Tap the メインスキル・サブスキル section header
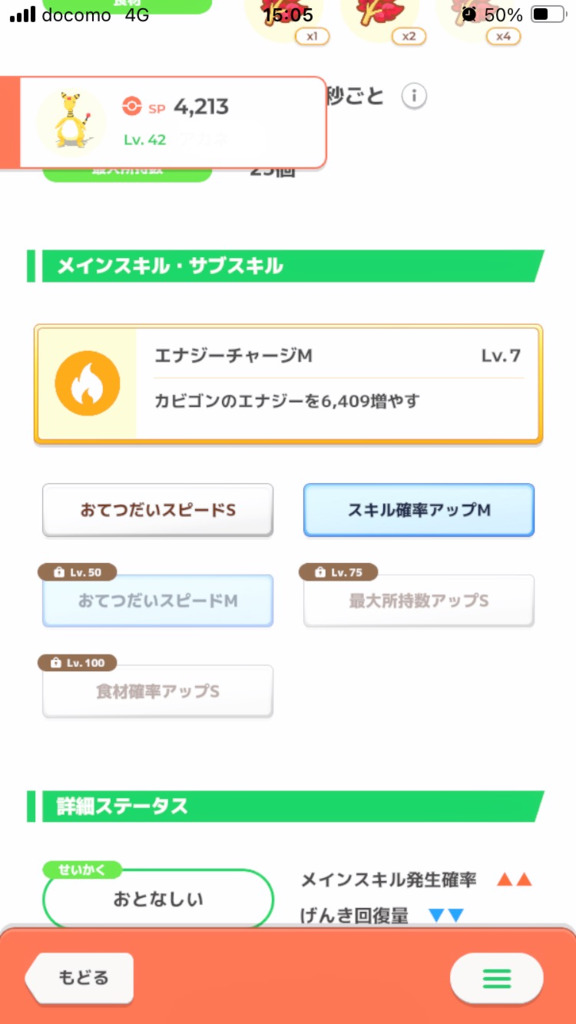This screenshot has width=576, height=1024. coord(285,266)
